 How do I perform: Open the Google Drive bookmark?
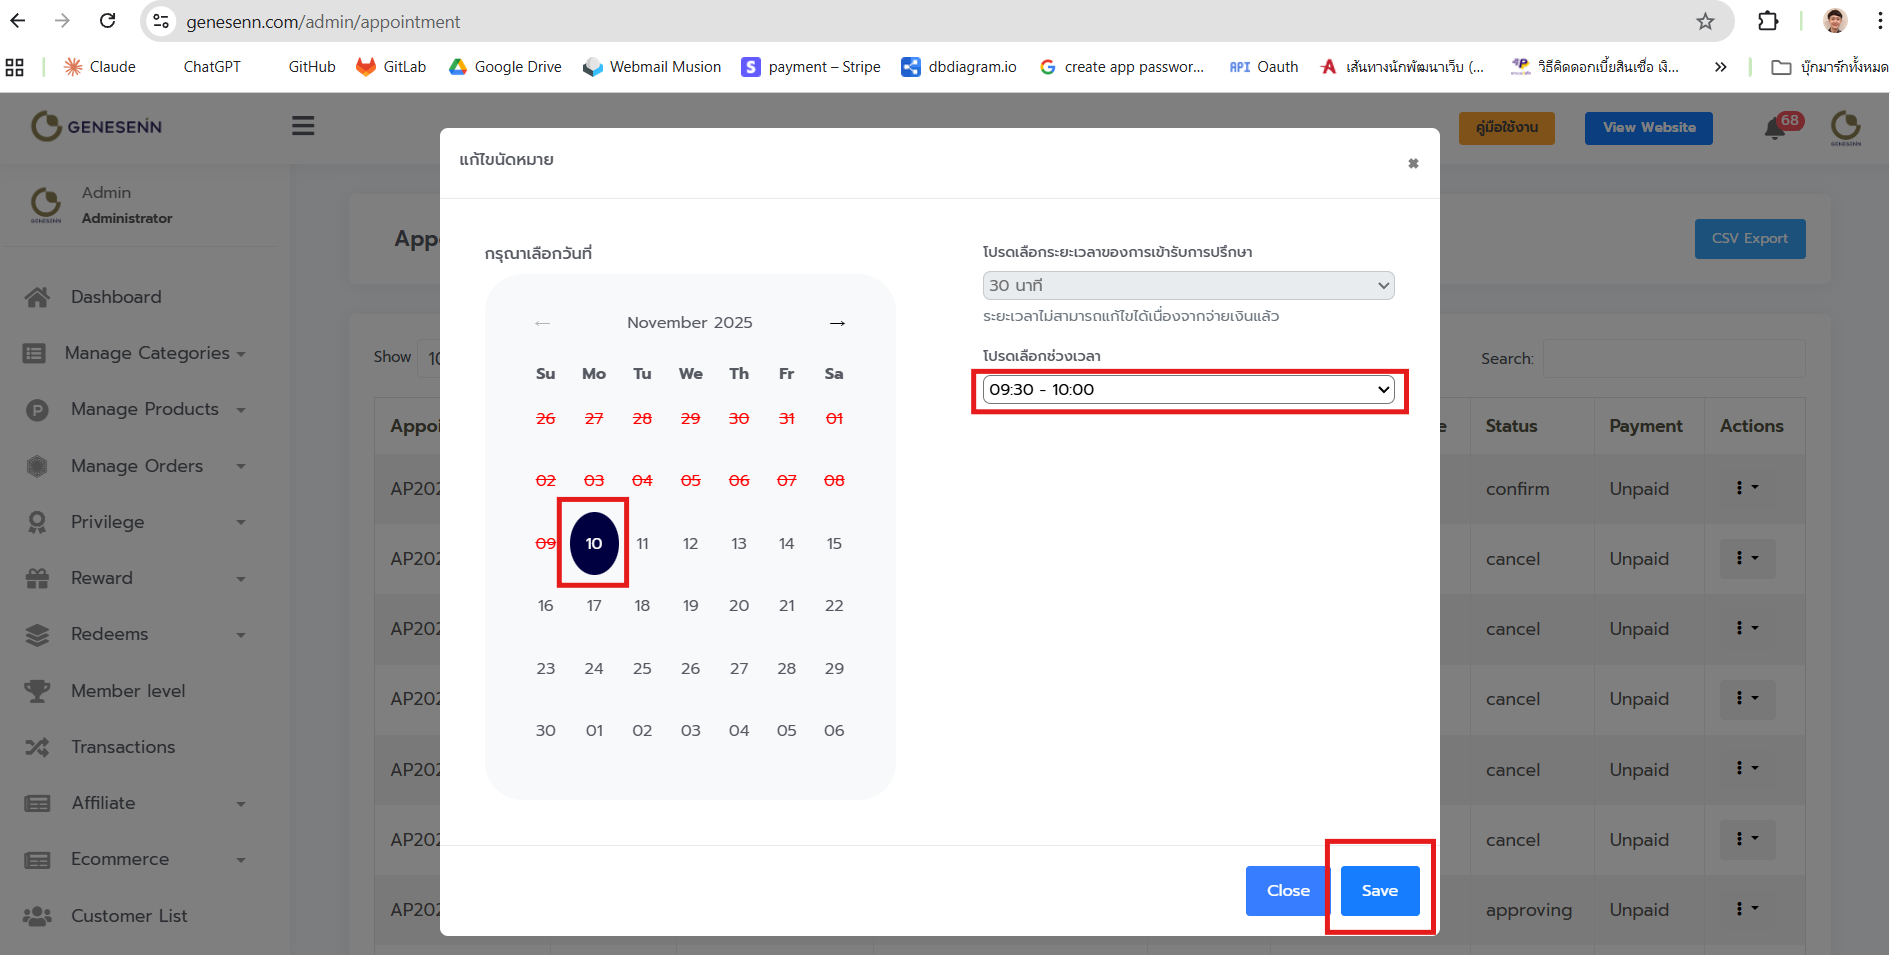(x=506, y=67)
